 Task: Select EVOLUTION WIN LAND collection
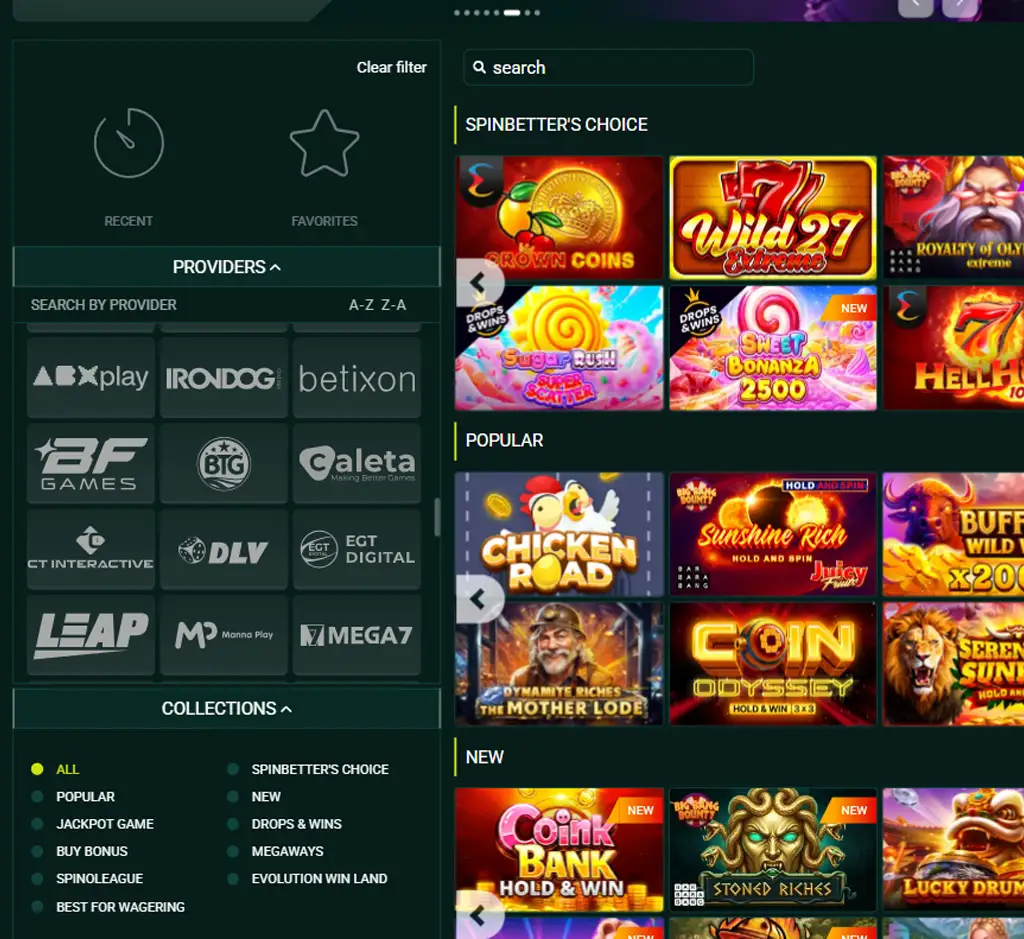point(319,879)
